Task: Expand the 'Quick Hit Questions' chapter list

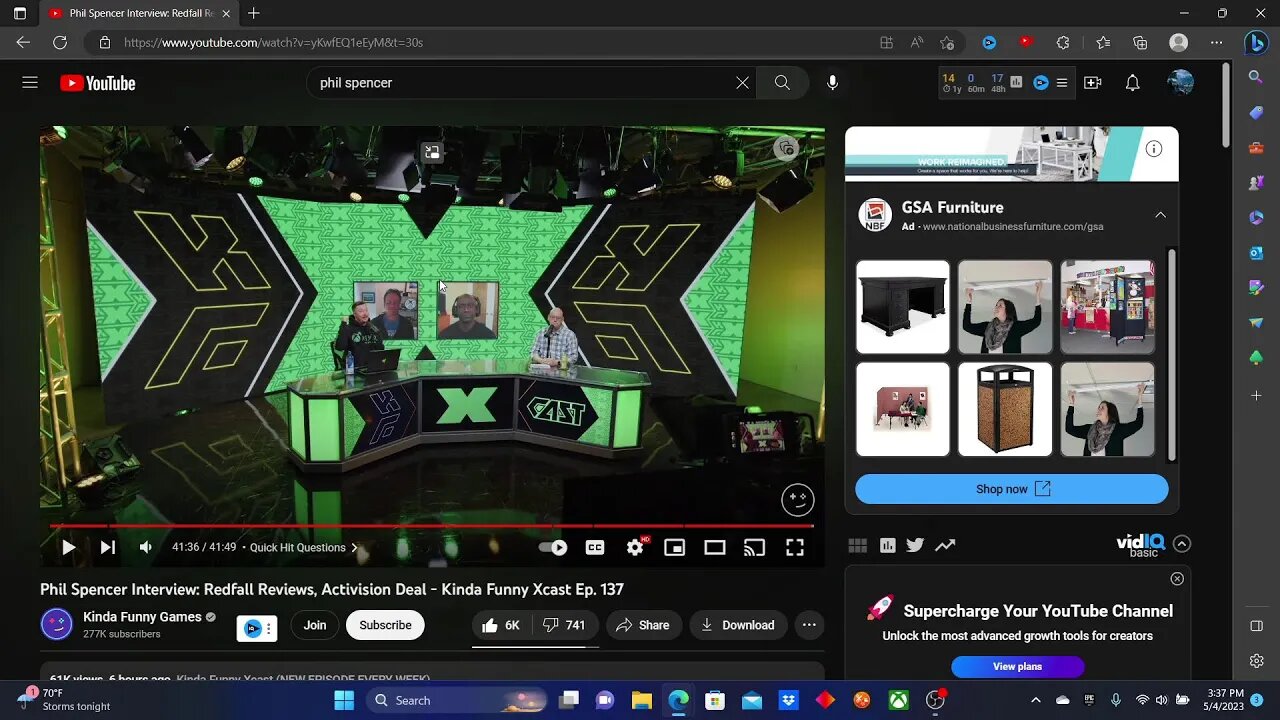Action: 304,547
